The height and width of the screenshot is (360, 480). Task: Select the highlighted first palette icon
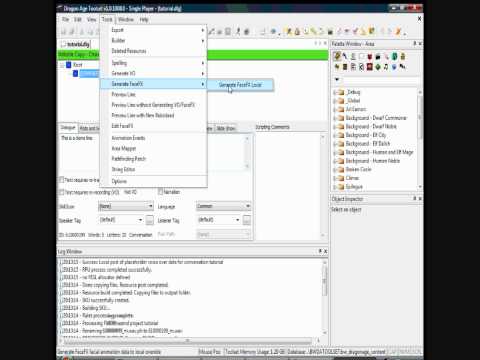pyautogui.click(x=337, y=56)
